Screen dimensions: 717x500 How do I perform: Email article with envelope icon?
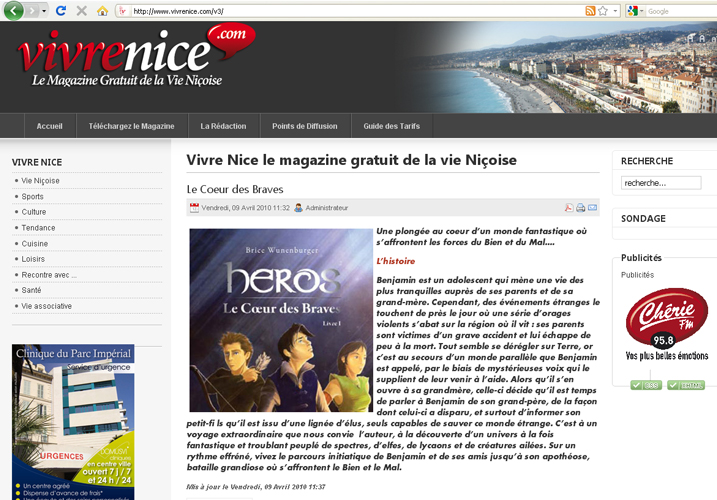pos(592,208)
